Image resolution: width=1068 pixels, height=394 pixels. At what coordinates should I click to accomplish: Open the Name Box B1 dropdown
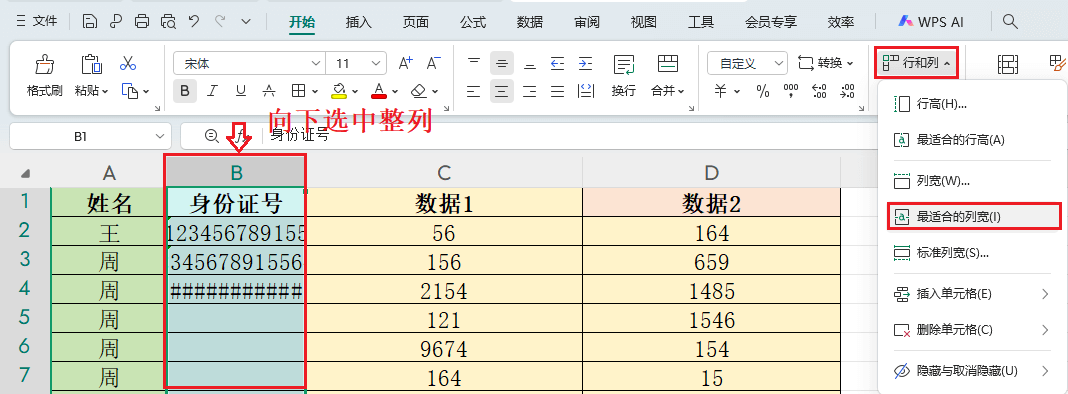point(160,136)
